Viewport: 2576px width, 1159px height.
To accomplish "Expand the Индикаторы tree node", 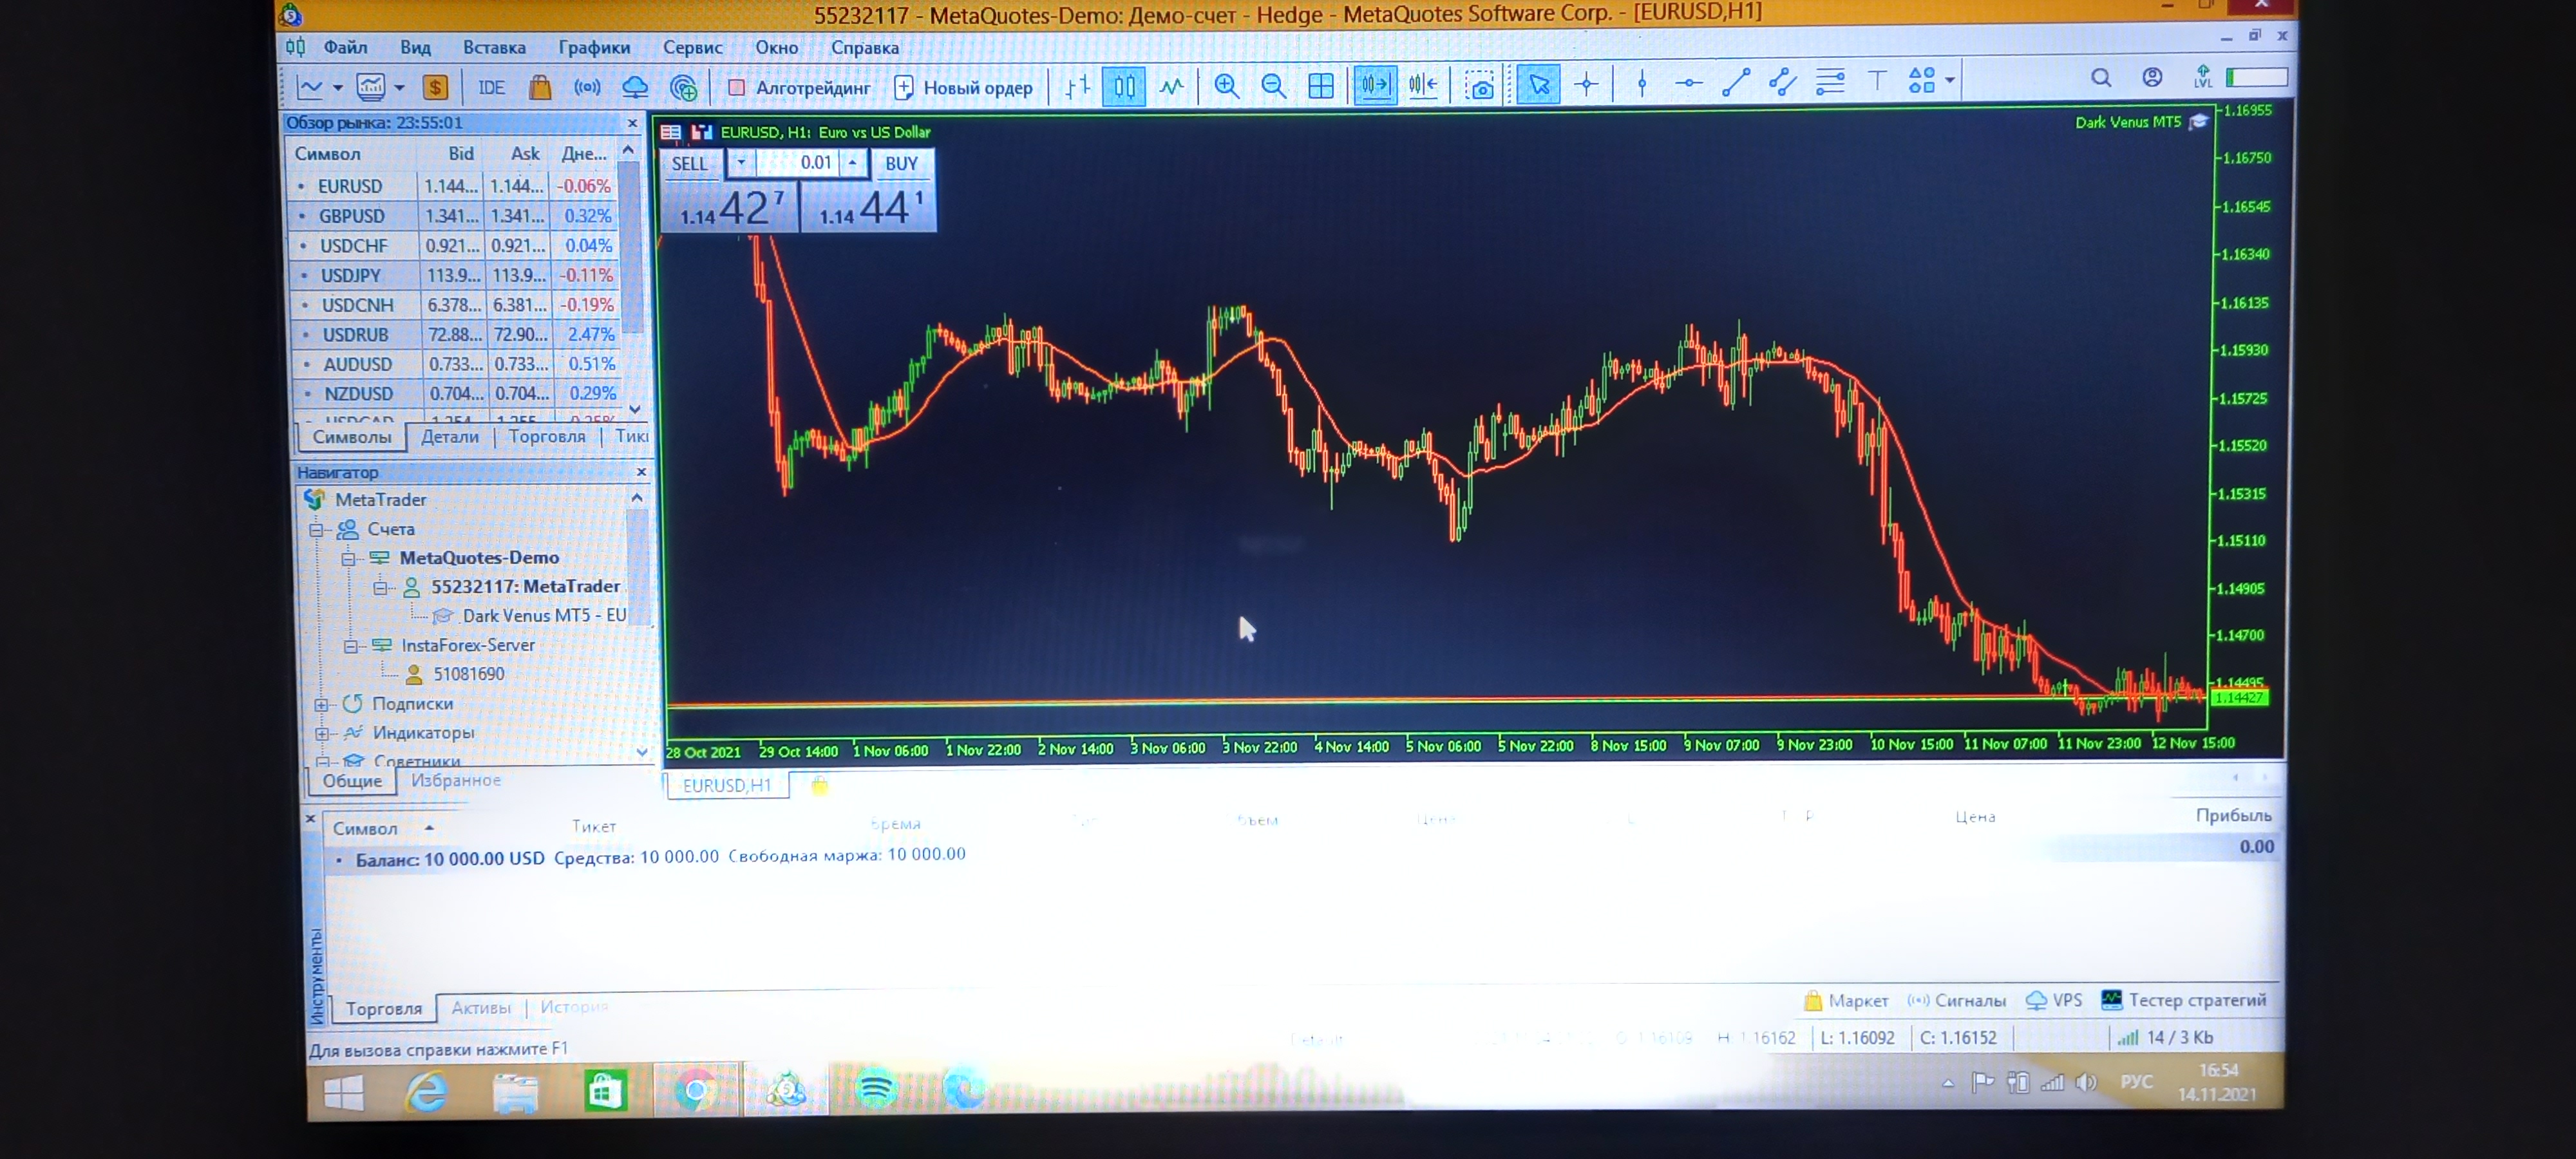I will point(322,734).
